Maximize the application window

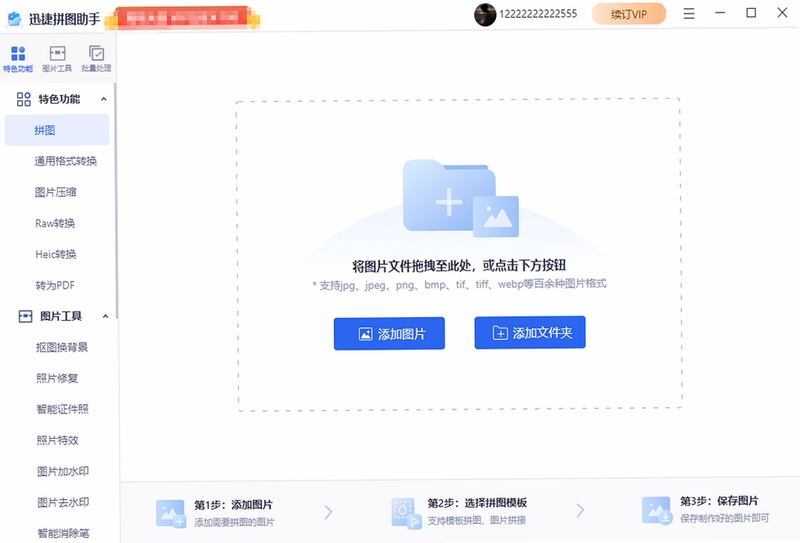coord(751,13)
